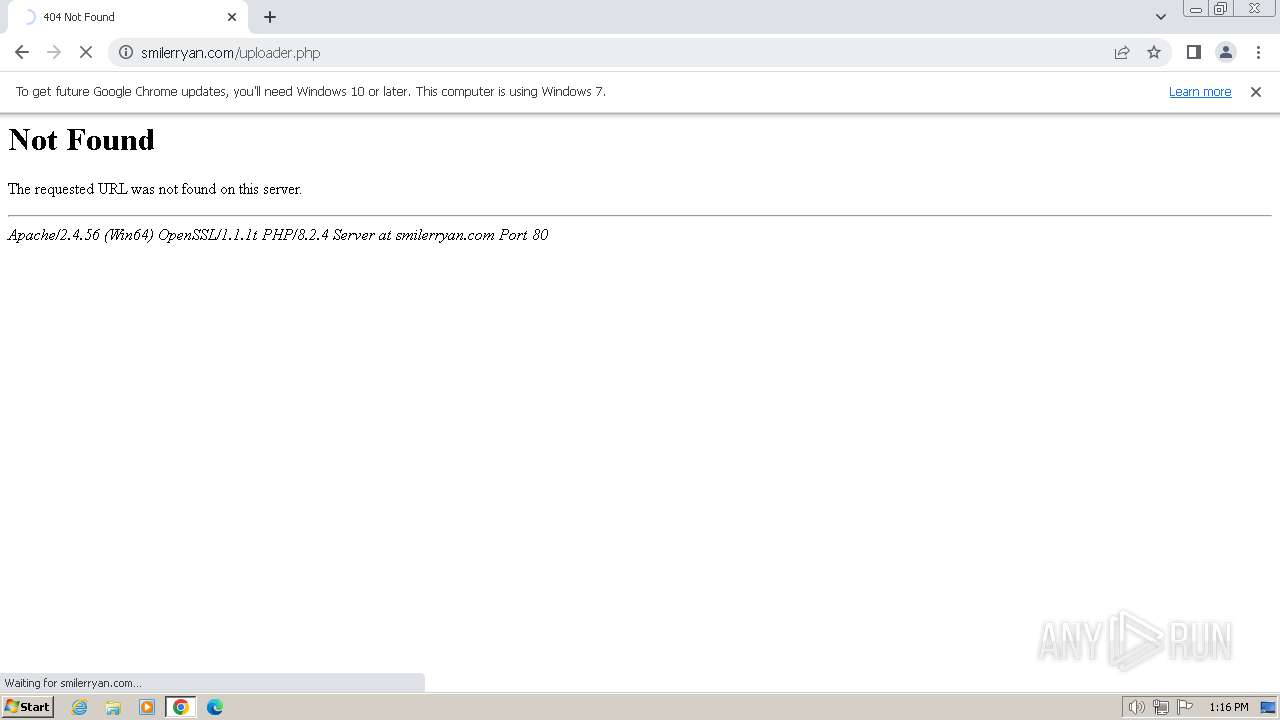Click the 'Waiting for smilerryan.com' status text
The width and height of the screenshot is (1280, 720).
click(73, 683)
